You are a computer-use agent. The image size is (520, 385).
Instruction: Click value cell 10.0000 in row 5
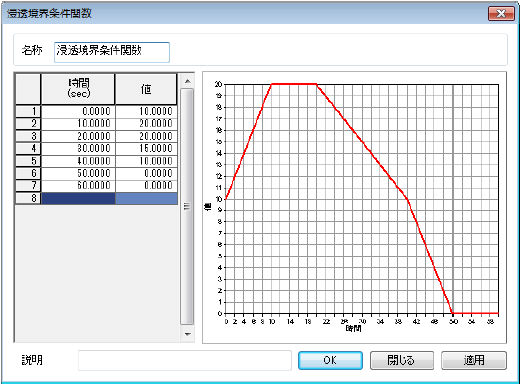coord(146,161)
